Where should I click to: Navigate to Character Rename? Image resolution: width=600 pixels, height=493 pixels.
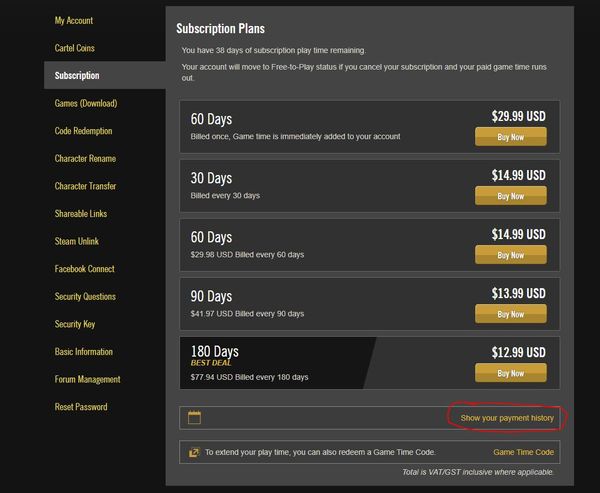click(x=85, y=158)
